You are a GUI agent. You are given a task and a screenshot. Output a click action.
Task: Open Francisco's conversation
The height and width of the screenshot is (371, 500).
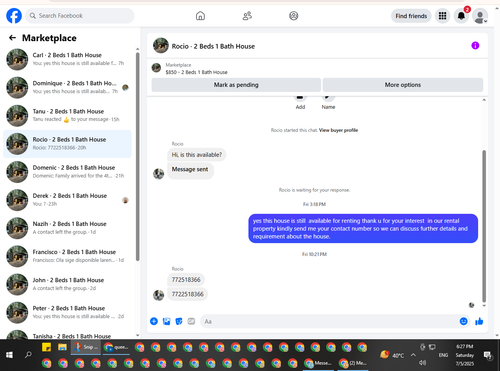tap(67, 256)
